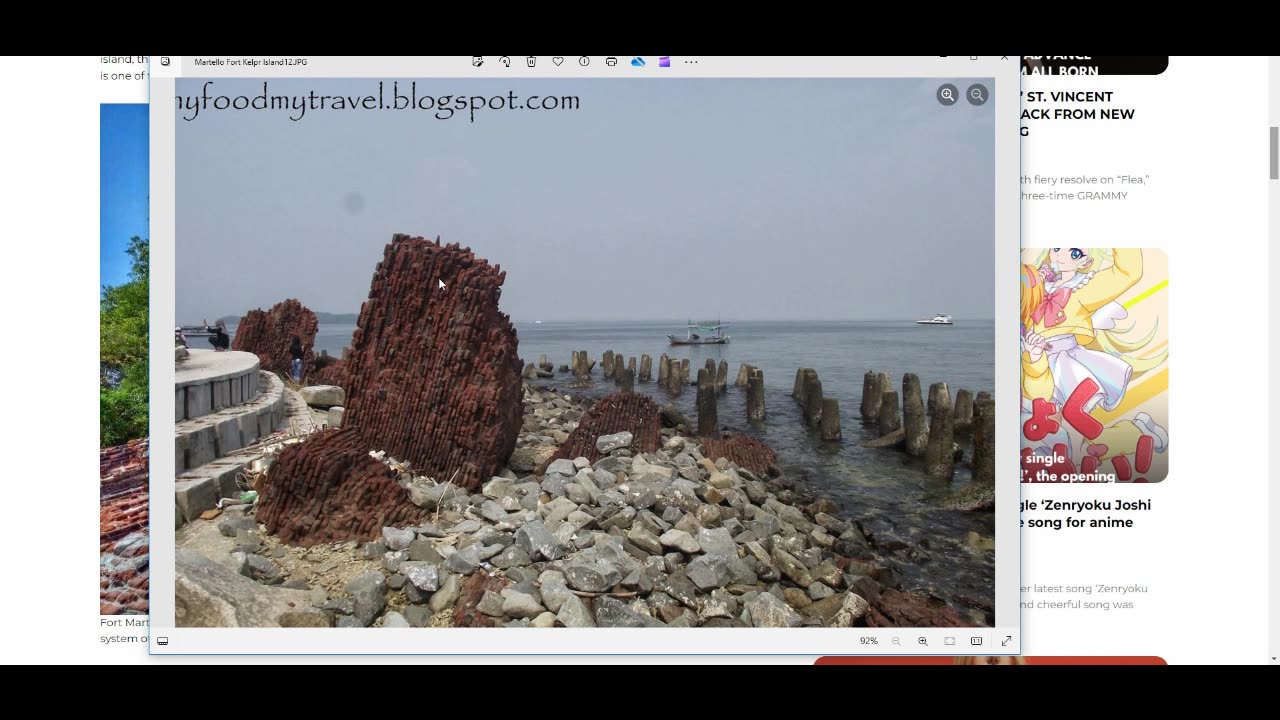The width and height of the screenshot is (1280, 720).
Task: Rotate the photo with the rotate icon
Action: [505, 62]
